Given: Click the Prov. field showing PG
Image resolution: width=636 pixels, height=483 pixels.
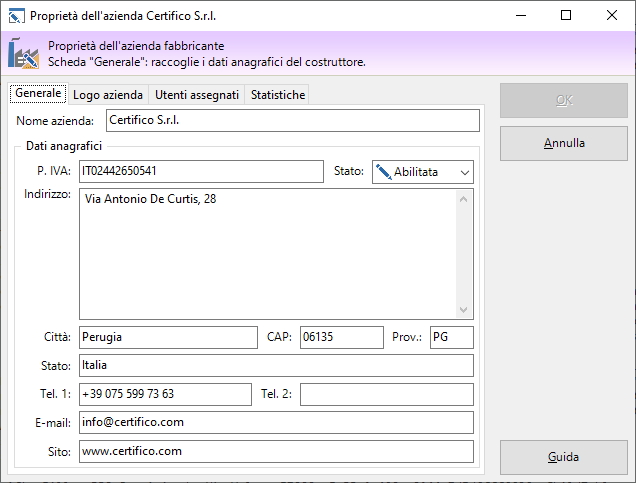Looking at the screenshot, I should tap(451, 337).
